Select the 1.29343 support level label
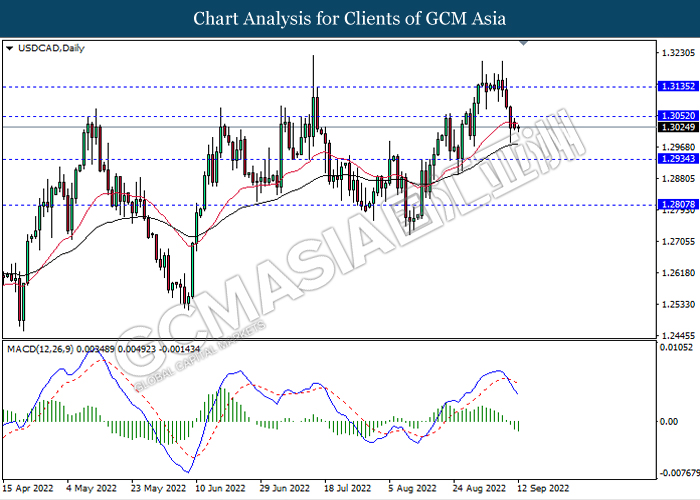700x500 pixels. click(x=678, y=158)
